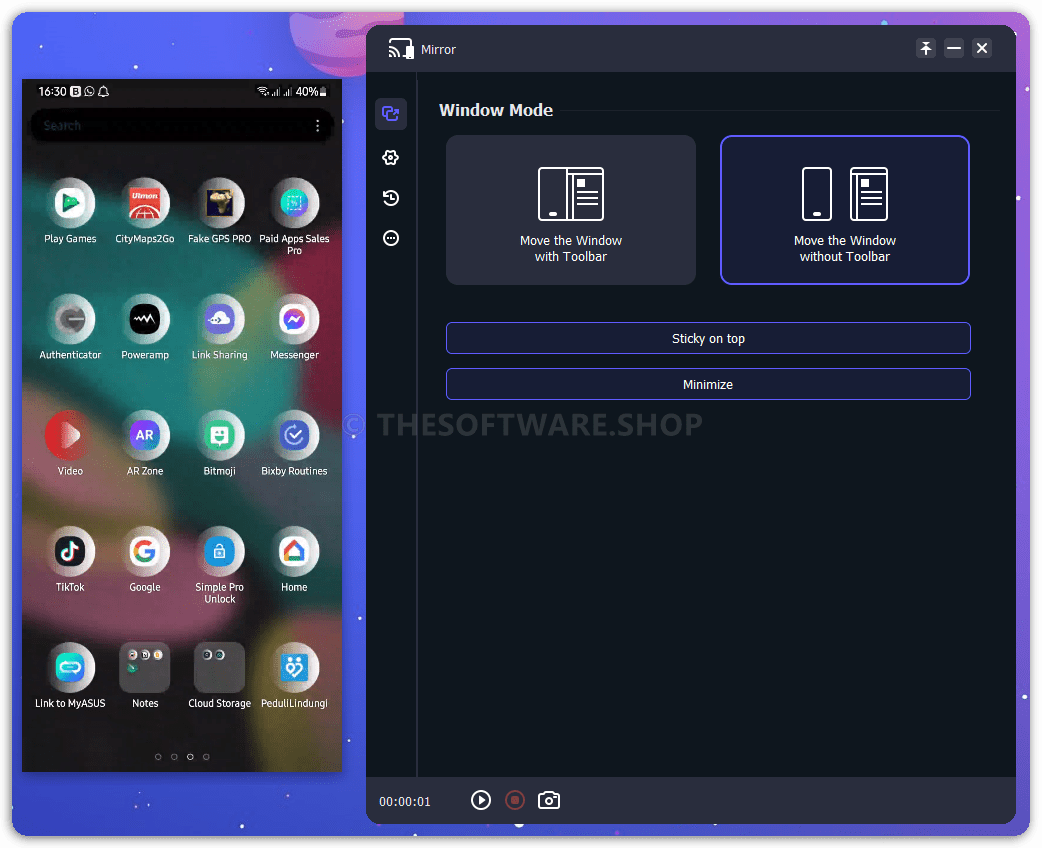Image resolution: width=1042 pixels, height=848 pixels.
Task: Start playback with the play button
Action: 481,800
